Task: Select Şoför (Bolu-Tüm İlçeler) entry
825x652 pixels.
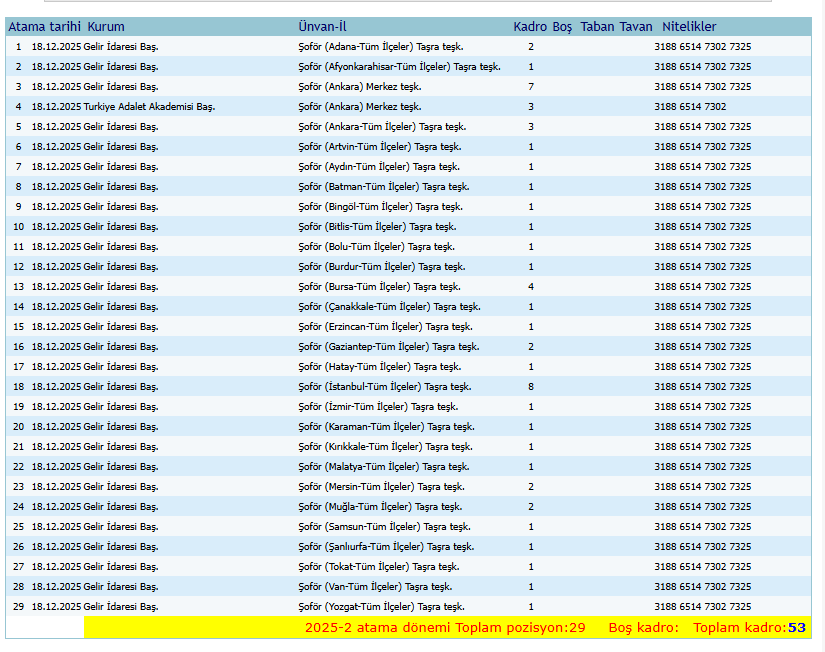Action: coord(377,247)
